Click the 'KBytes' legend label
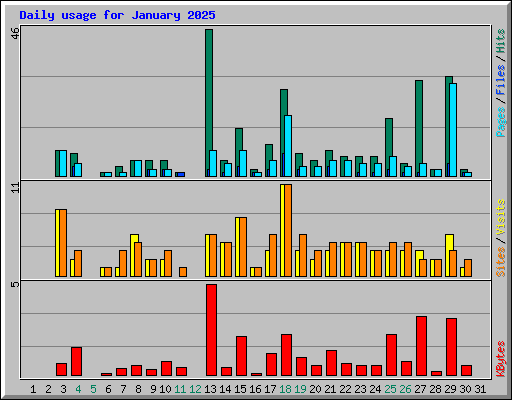This screenshot has width=512, height=400. (500, 359)
